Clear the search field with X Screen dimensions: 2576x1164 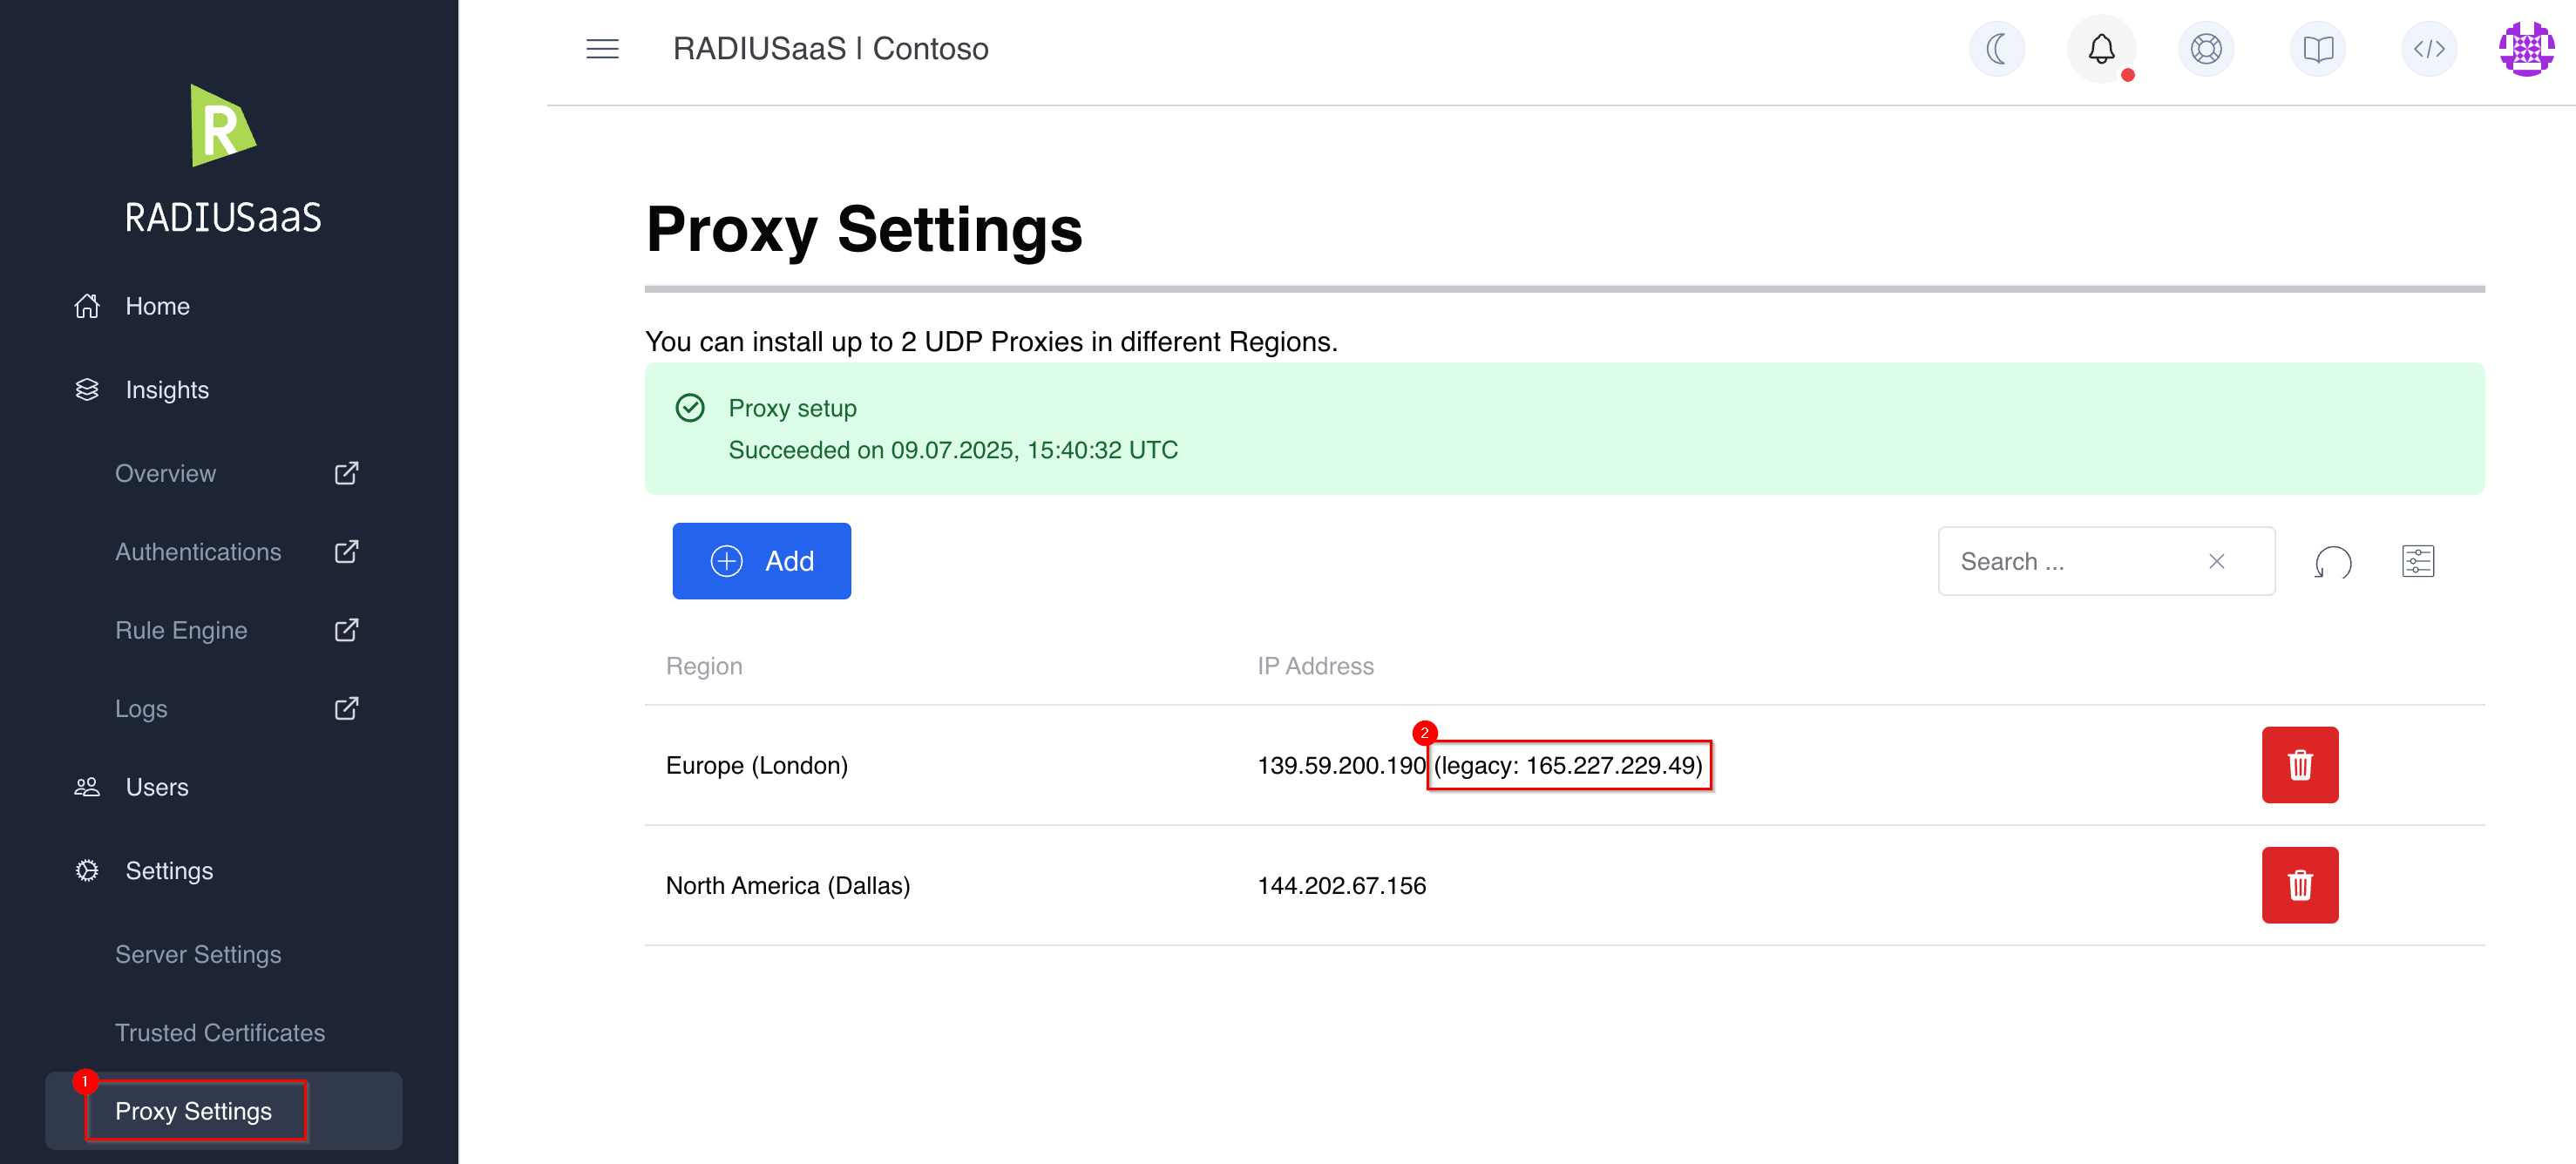(x=2216, y=562)
